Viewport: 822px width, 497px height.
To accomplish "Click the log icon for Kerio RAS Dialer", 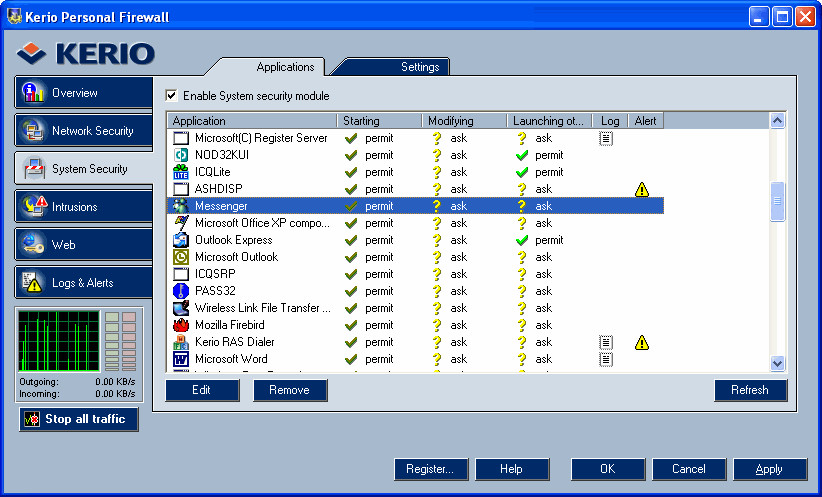I will pyautogui.click(x=606, y=342).
